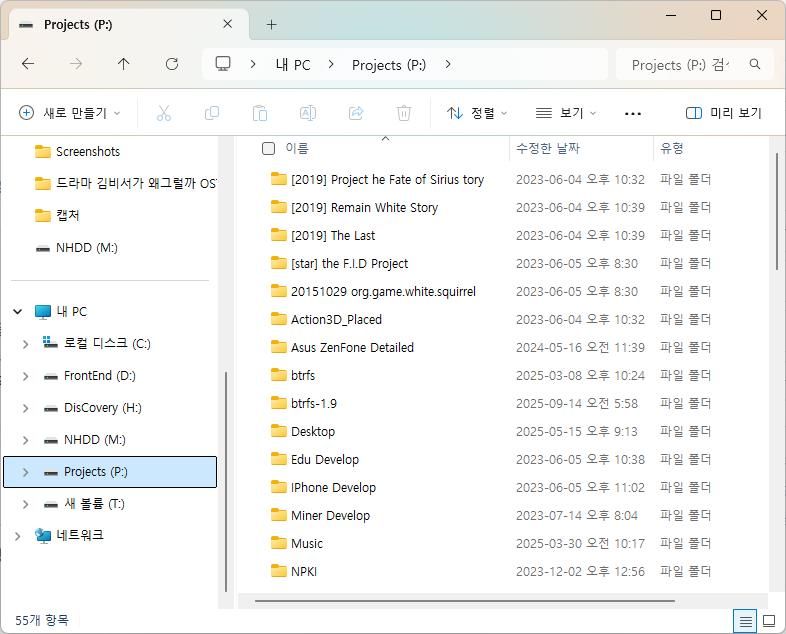
Task: Click the 새로 만들기 button
Action: tap(70, 113)
